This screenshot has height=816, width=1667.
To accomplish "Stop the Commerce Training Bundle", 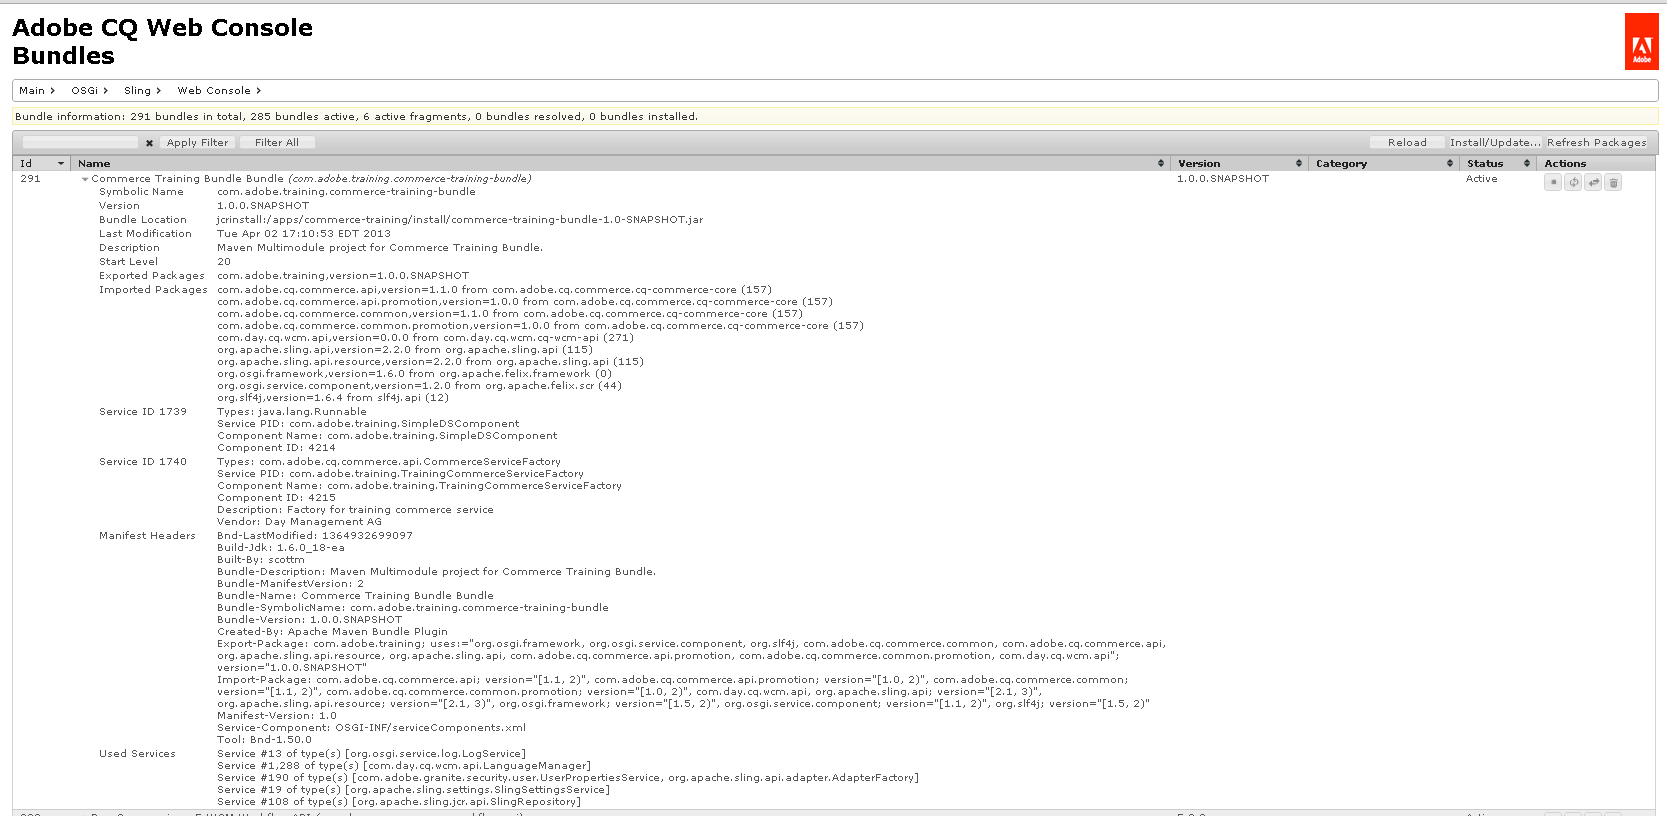I will (1553, 182).
